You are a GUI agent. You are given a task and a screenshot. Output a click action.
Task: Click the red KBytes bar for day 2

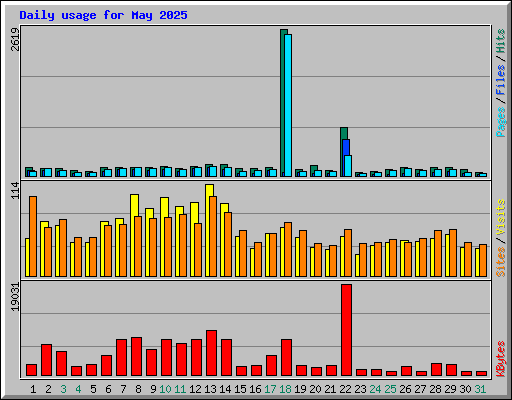[46, 360]
